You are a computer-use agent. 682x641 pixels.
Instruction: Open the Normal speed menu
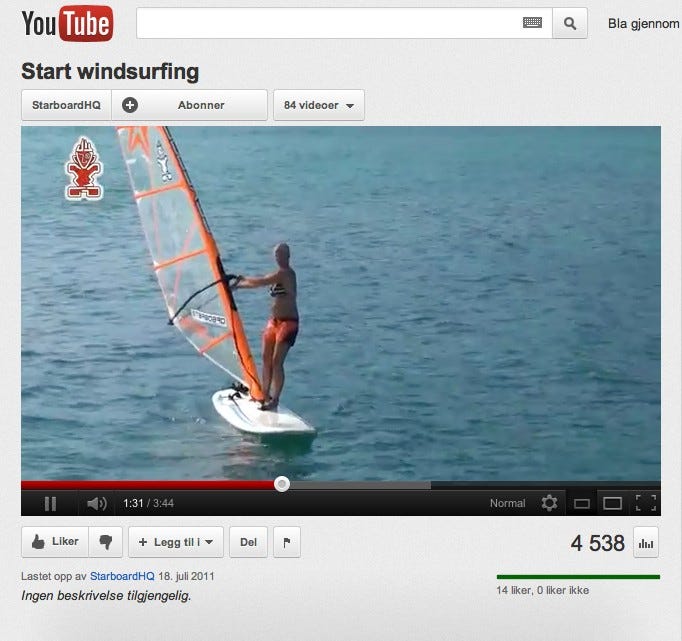507,503
